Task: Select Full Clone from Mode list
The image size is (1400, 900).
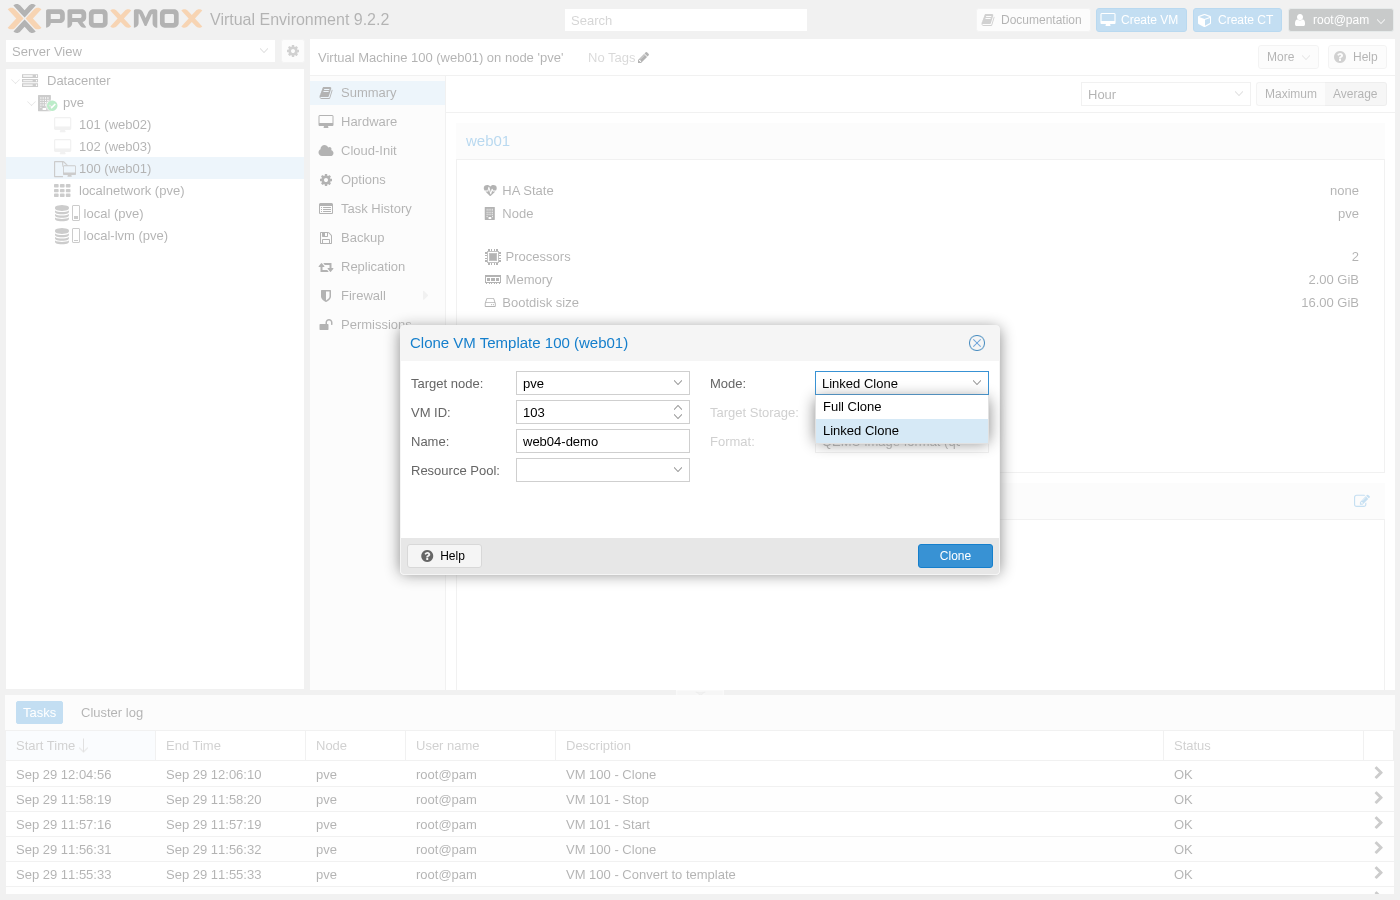Action: pos(902,407)
